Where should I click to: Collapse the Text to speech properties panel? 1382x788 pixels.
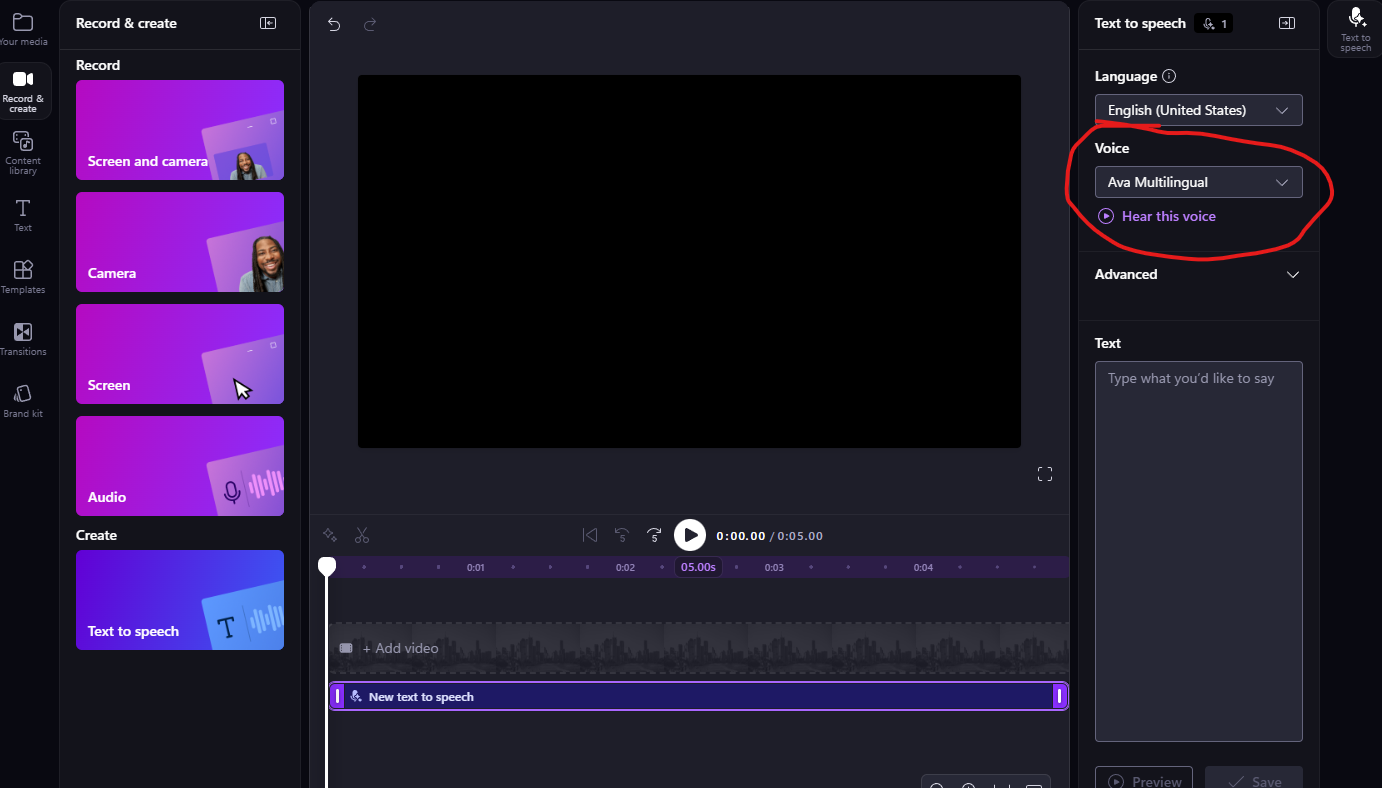[1287, 23]
